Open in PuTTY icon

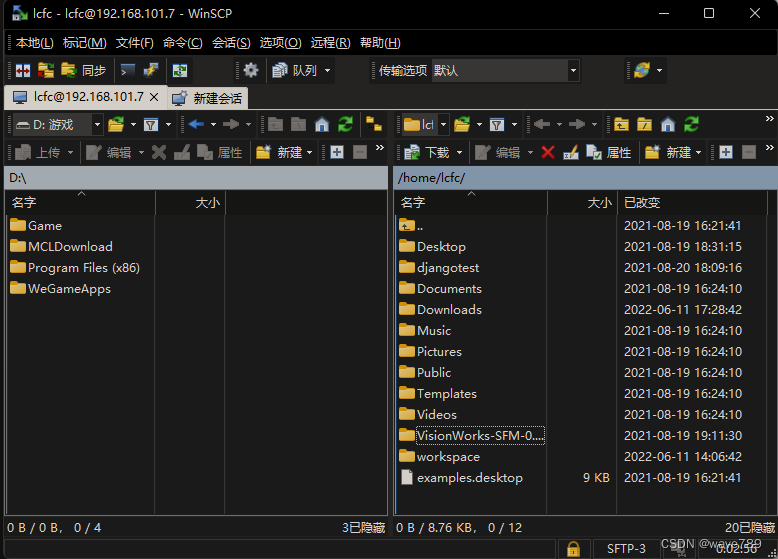tap(151, 70)
